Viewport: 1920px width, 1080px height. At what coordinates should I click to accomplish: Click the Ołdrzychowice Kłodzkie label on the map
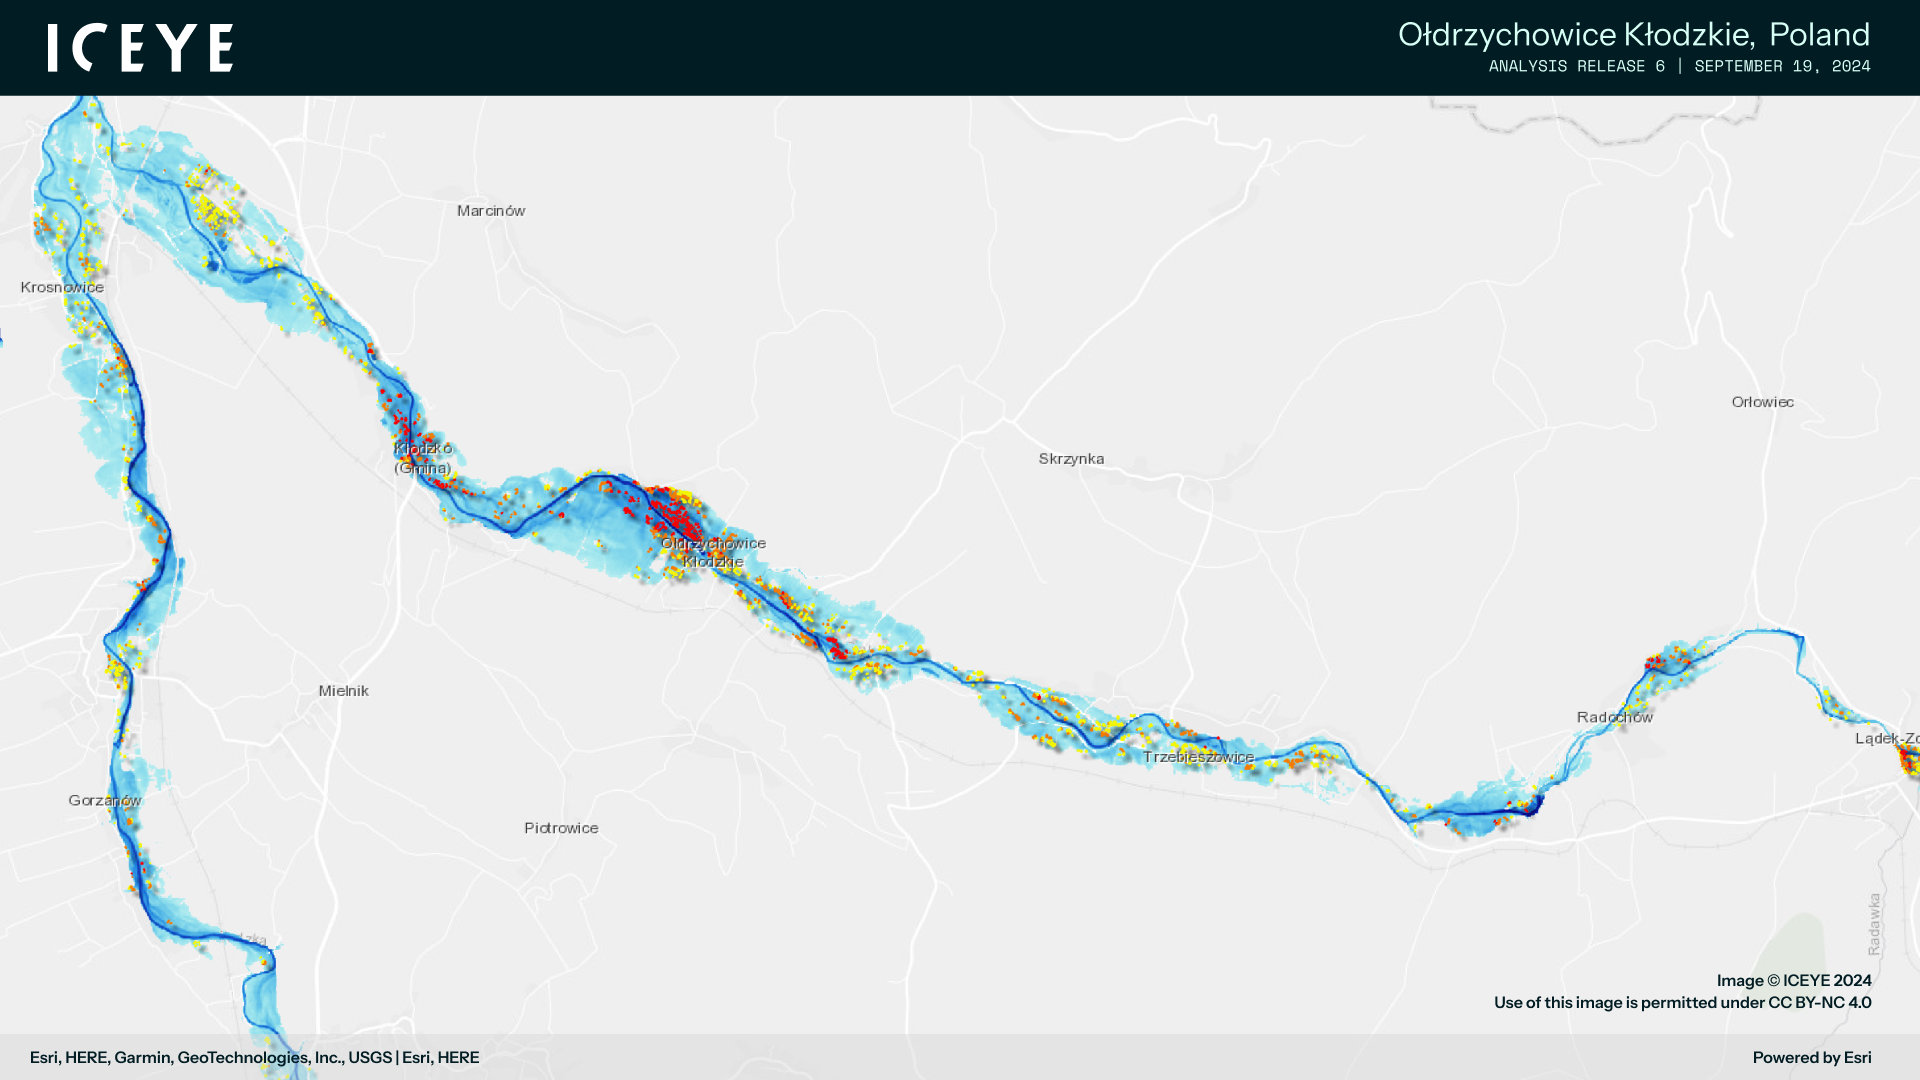pos(713,552)
